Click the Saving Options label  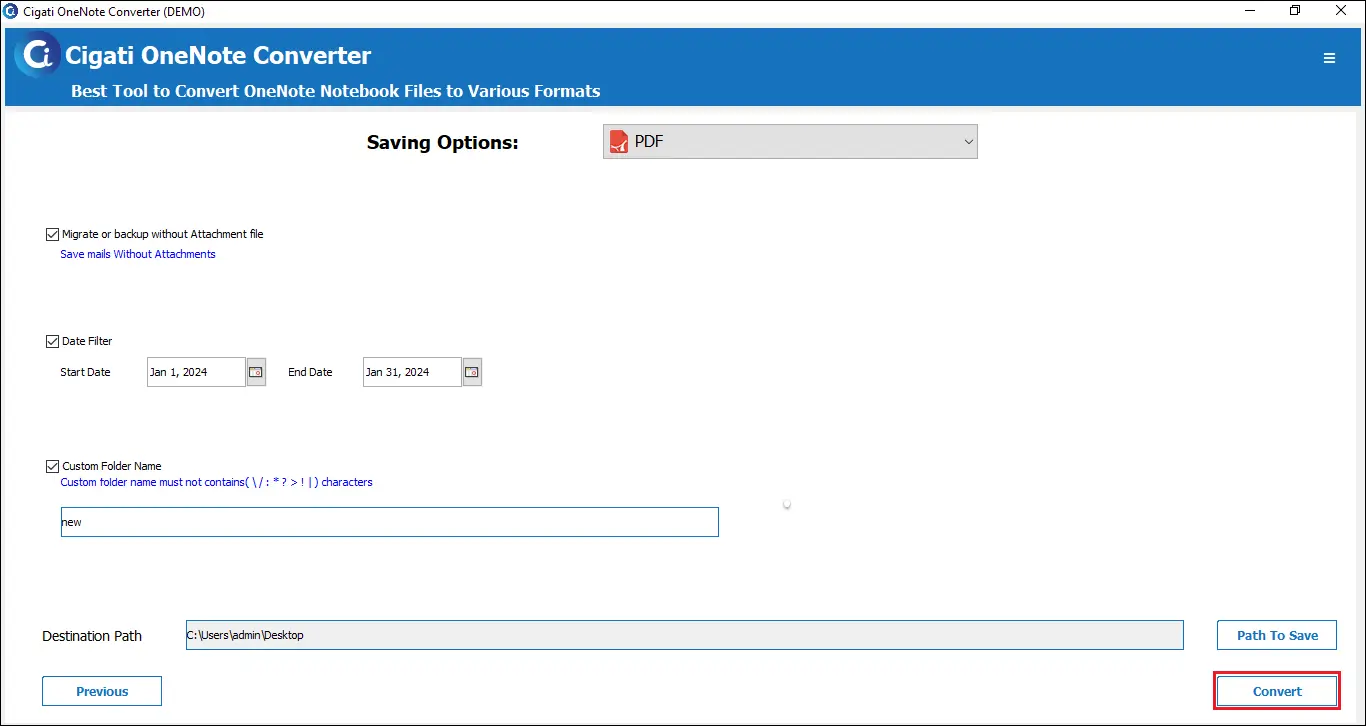(x=443, y=142)
